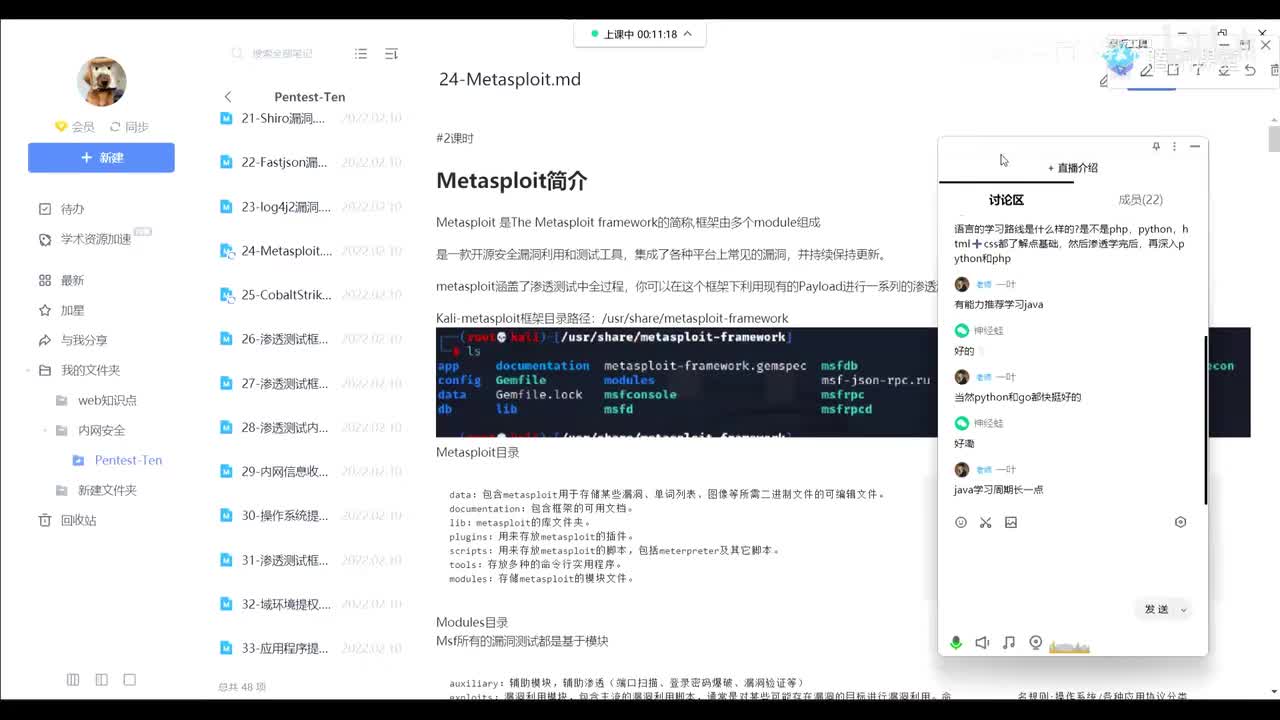Open note 26-渗透测试框

pos(310,339)
